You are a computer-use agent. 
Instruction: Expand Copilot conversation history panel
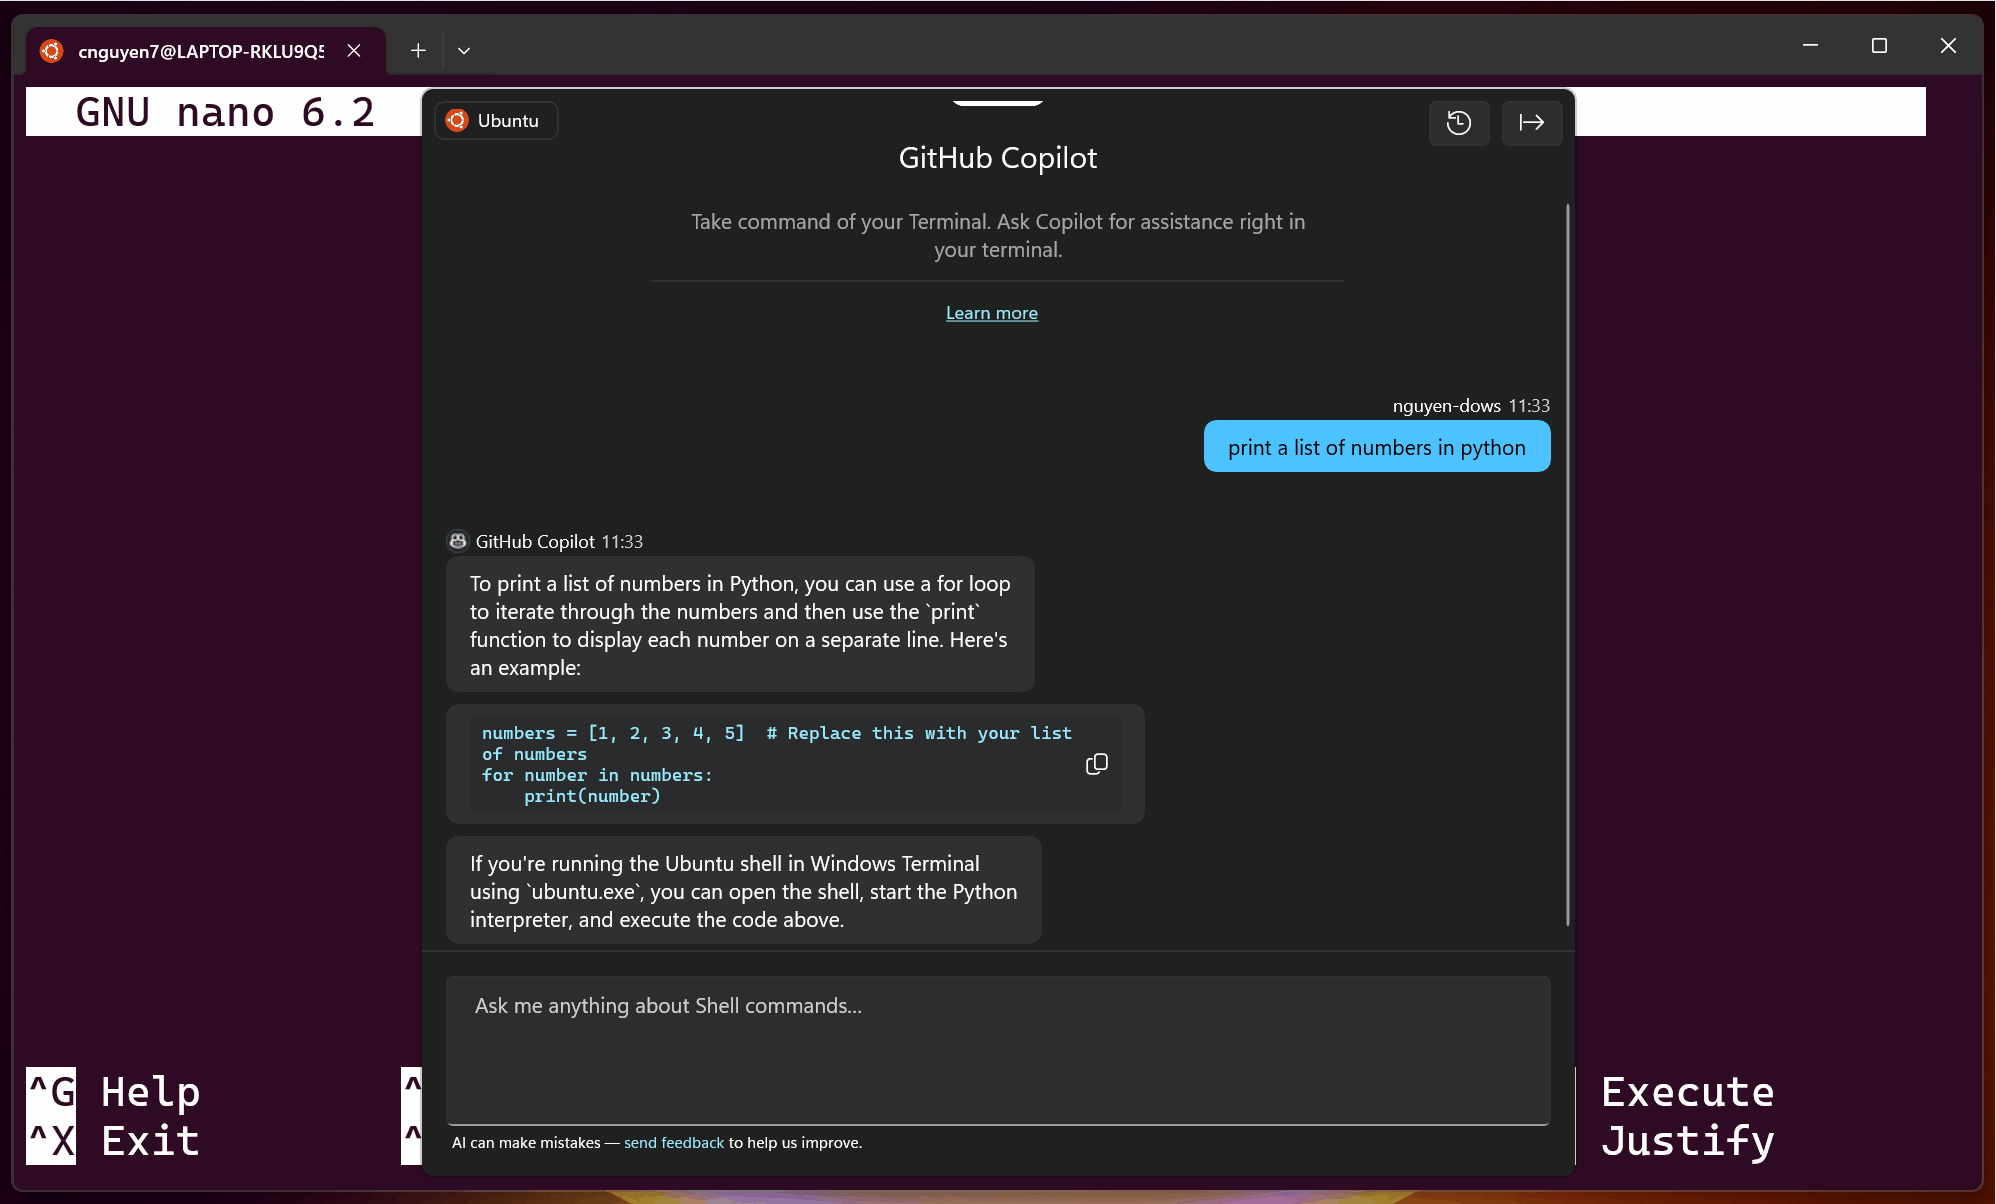(1459, 120)
